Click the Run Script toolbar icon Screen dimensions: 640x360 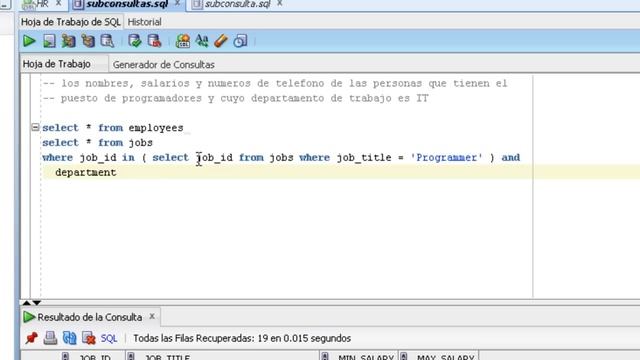click(x=49, y=41)
